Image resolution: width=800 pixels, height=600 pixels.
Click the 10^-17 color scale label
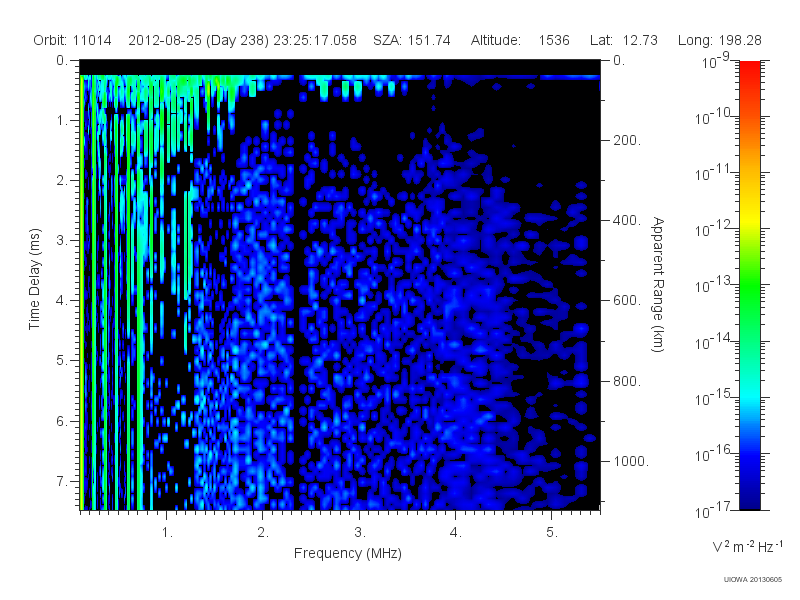[x=713, y=510]
